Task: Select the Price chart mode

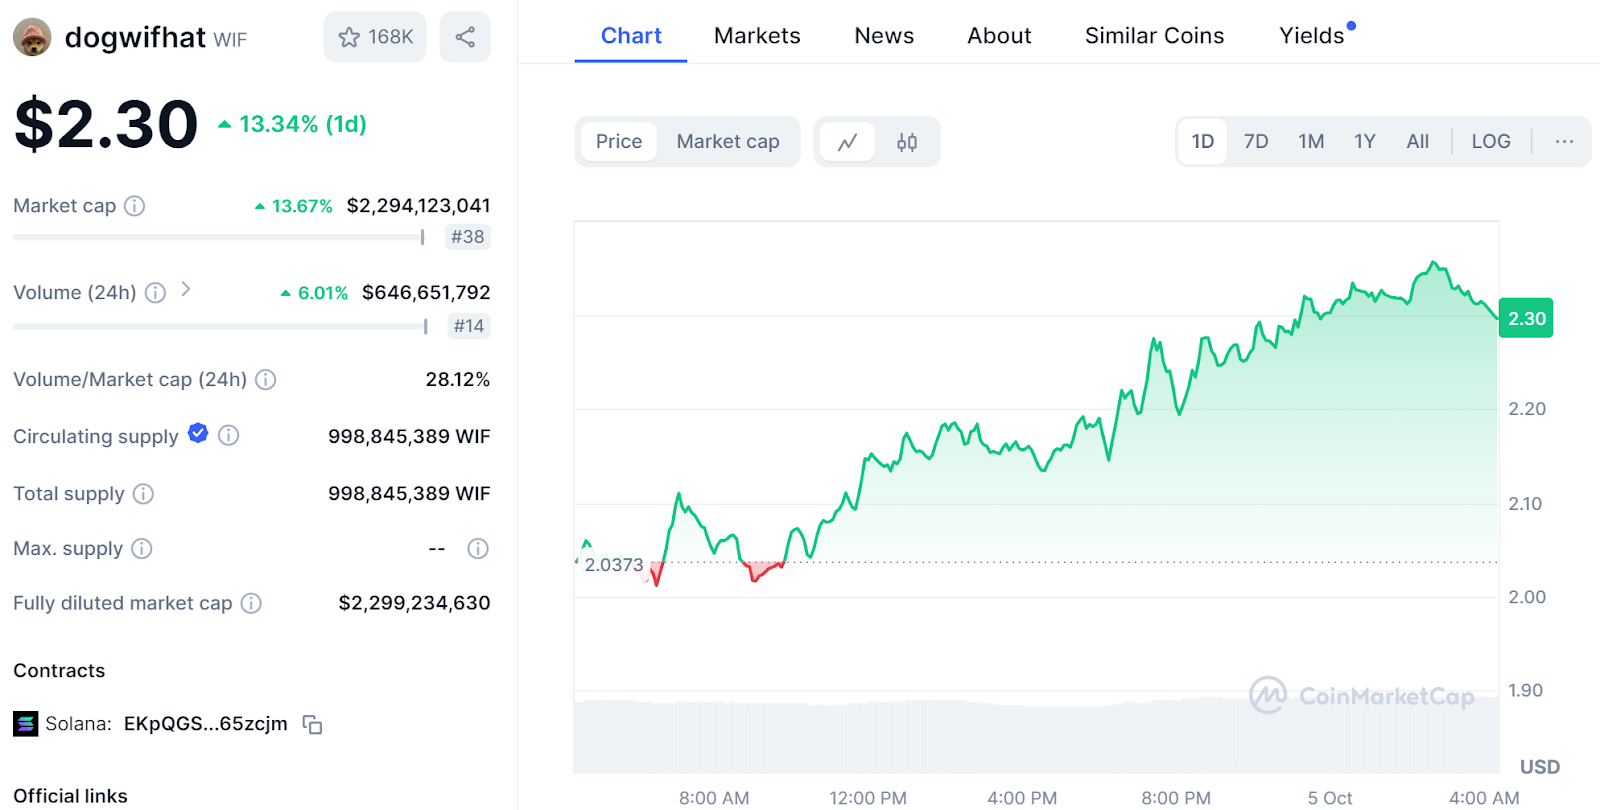Action: 619,142
